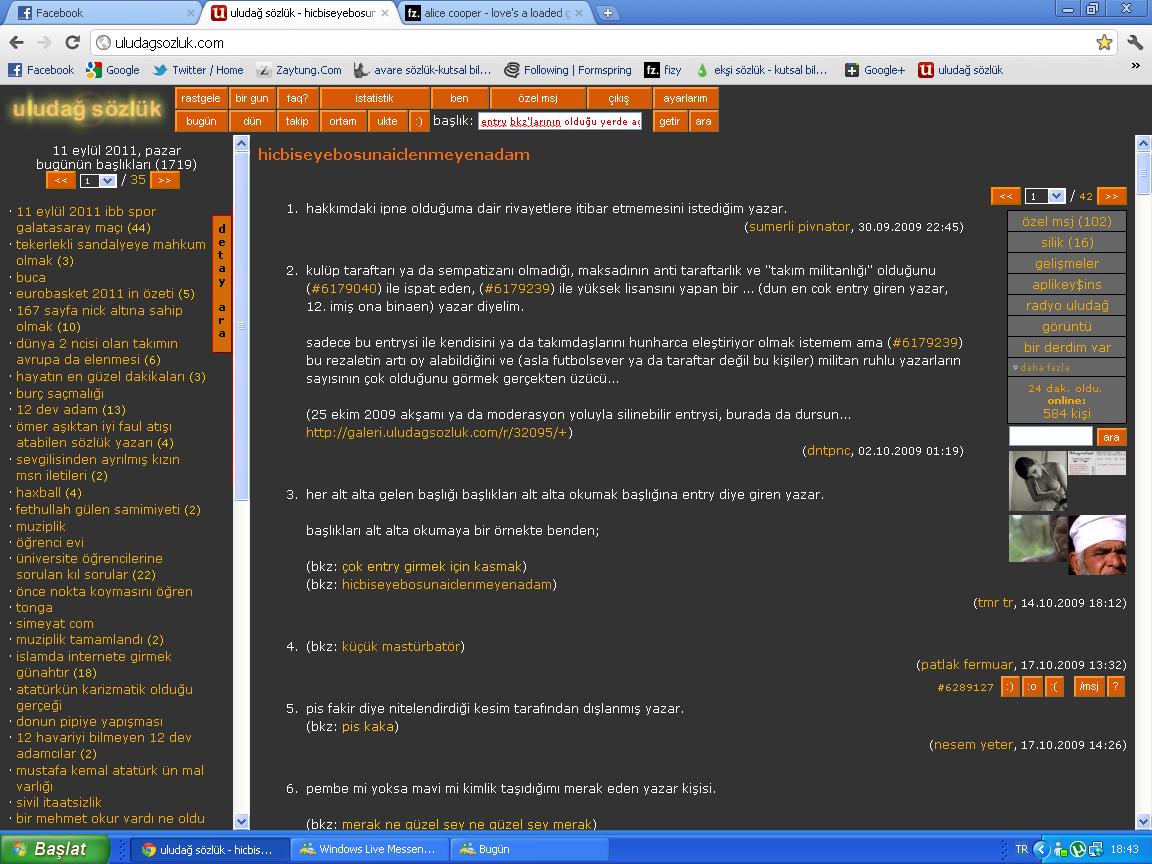Open 'küçük mastürbatör' bkz link
Image resolution: width=1152 pixels, height=864 pixels.
(400, 647)
